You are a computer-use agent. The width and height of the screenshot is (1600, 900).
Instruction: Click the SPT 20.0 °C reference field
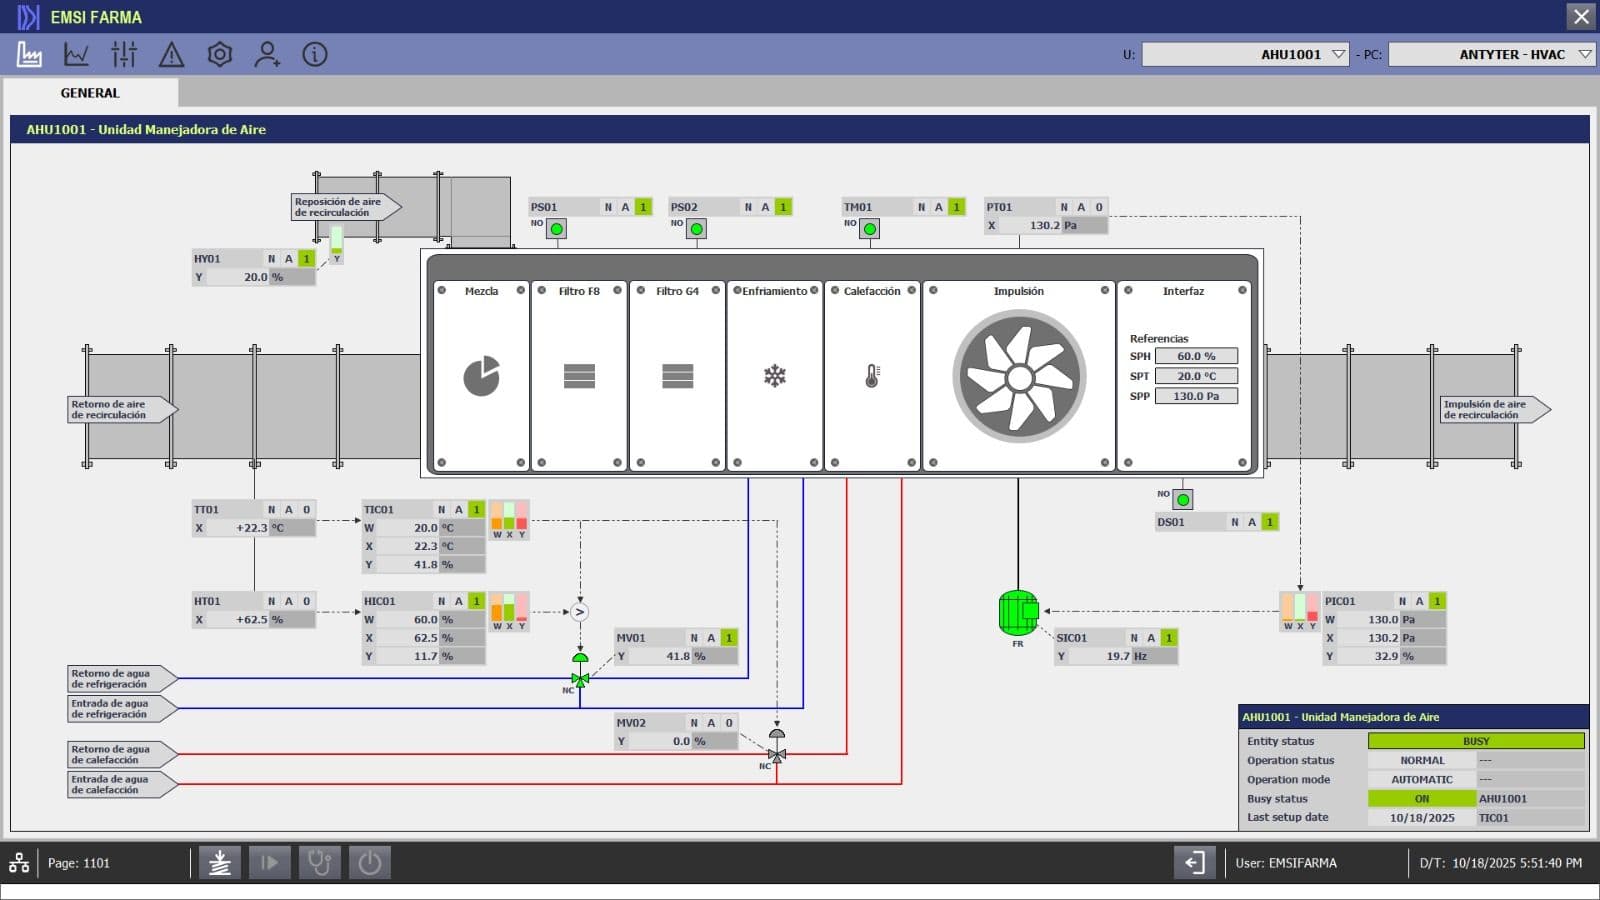[1196, 376]
